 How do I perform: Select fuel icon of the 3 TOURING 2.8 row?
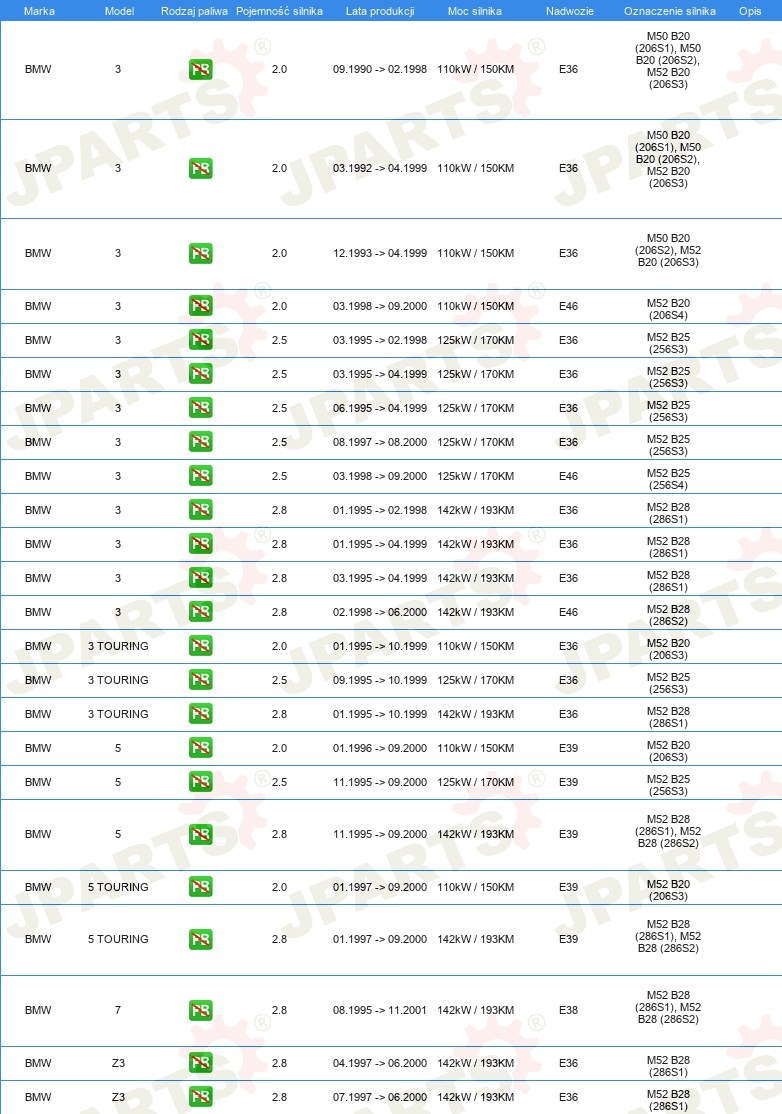click(x=201, y=714)
